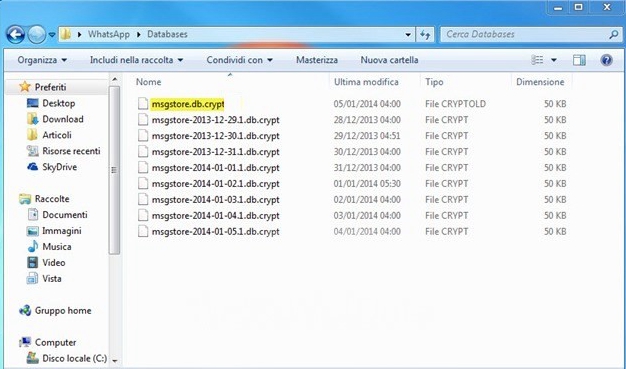This screenshot has height=369, width=626.
Task: Open Vista item in the sidebar
Action: tap(52, 278)
